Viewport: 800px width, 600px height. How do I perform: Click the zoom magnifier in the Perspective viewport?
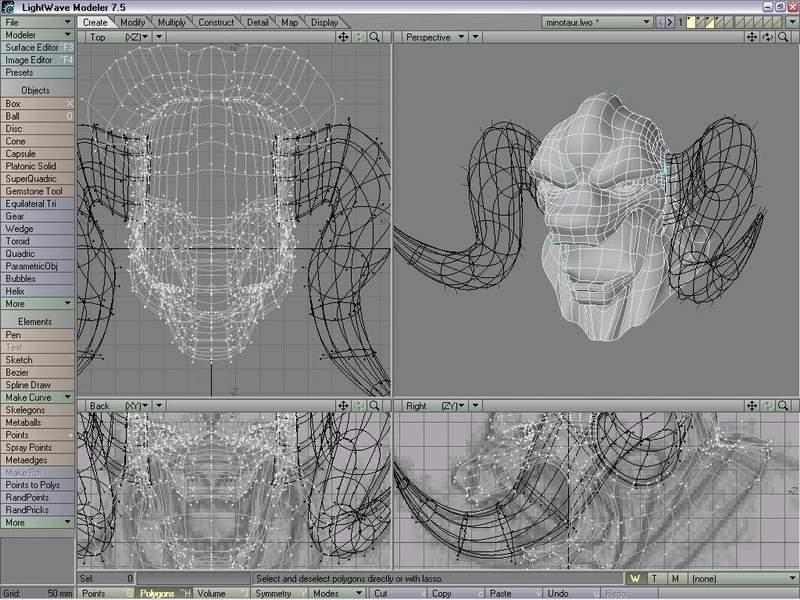point(783,37)
